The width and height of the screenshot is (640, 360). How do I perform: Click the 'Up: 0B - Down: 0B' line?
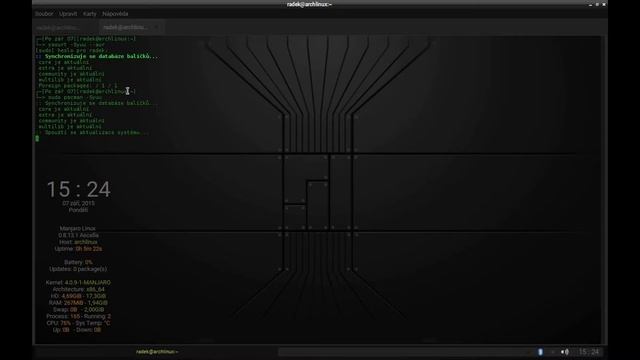[77, 330]
